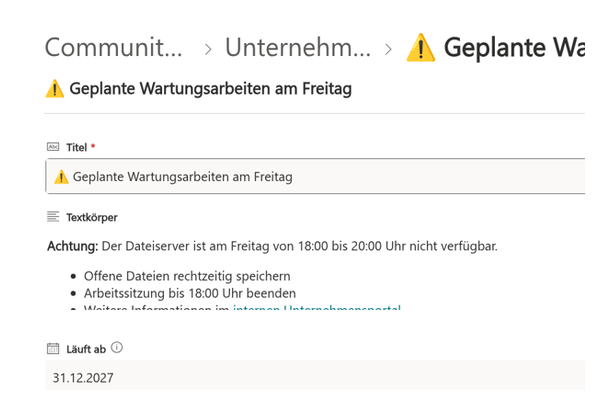Screen dimensions: 600x400
Task: Open the Communit… breadcrumb link
Action: click(113, 48)
